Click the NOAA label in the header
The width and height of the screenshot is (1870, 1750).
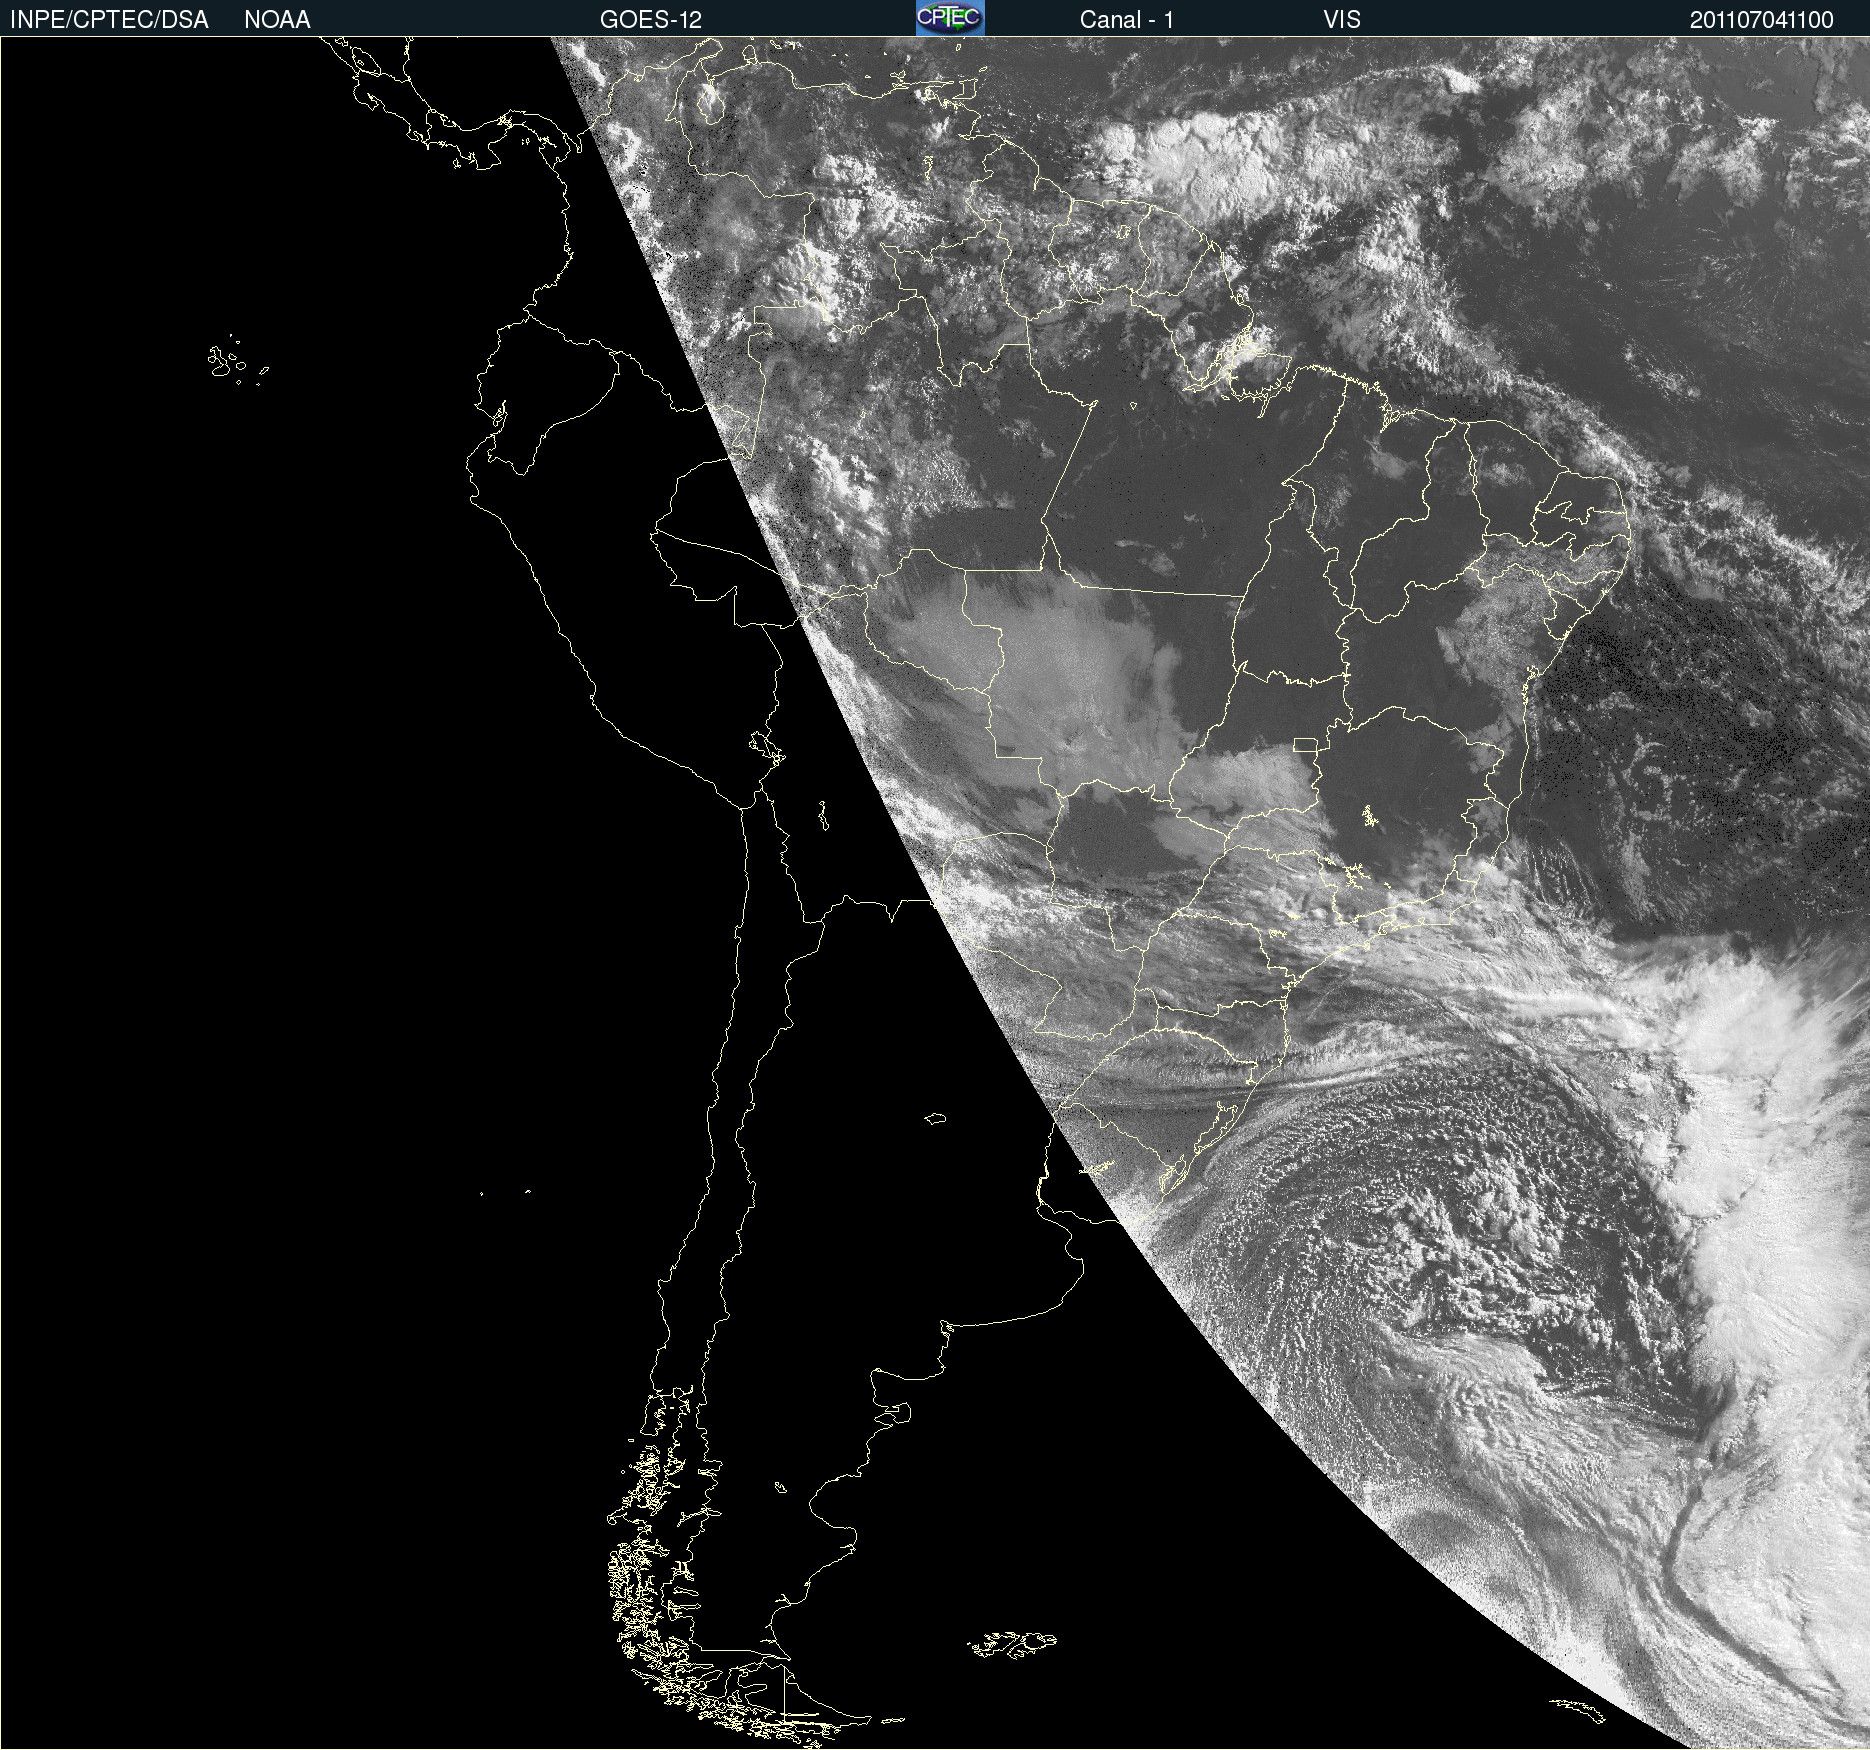point(277,20)
